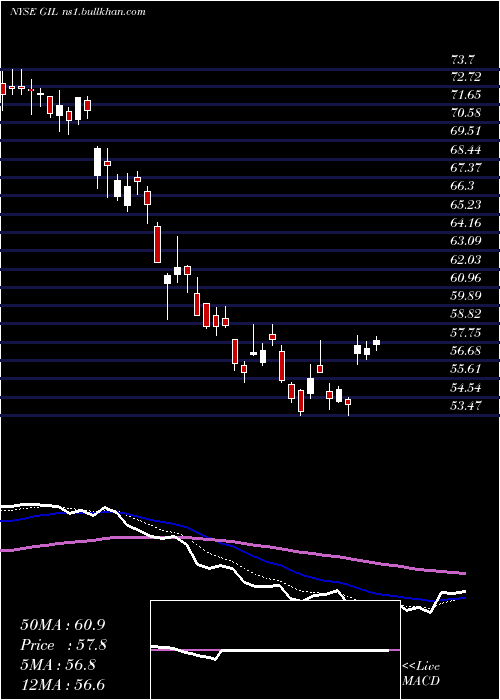Select the 58.82 price axis label
This screenshot has height=700, width=500.
[467, 314]
